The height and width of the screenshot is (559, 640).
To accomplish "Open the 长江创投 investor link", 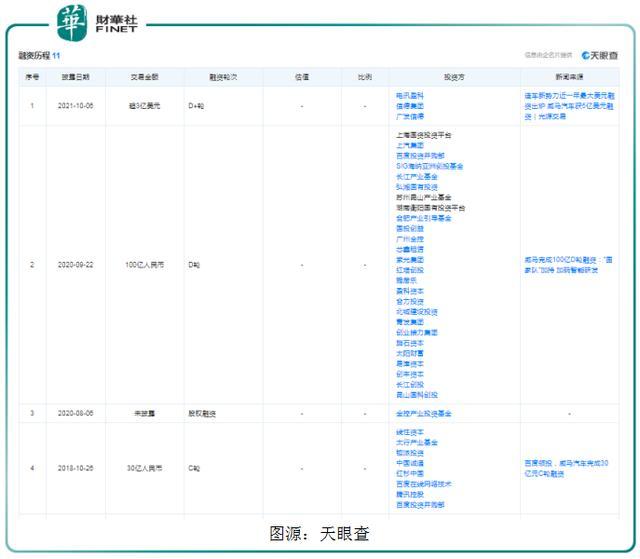I will (410, 385).
